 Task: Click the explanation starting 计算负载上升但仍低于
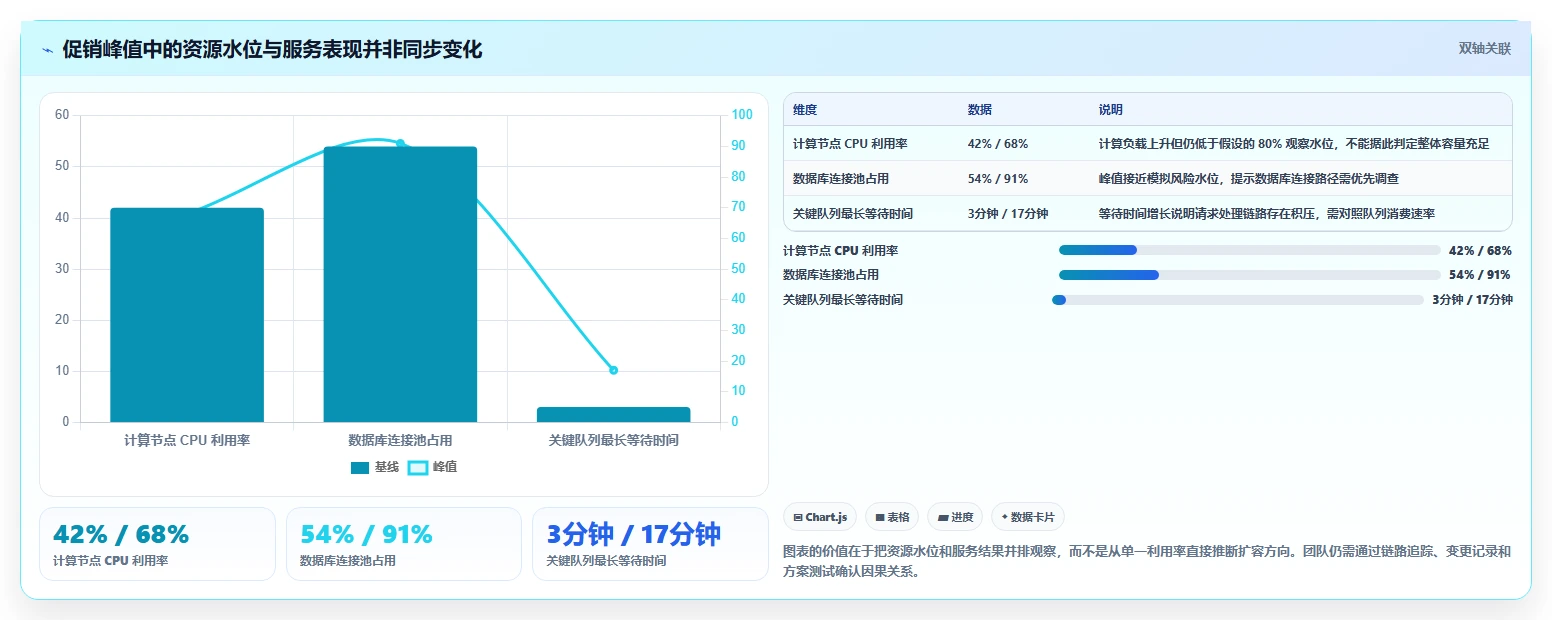click(x=1294, y=144)
